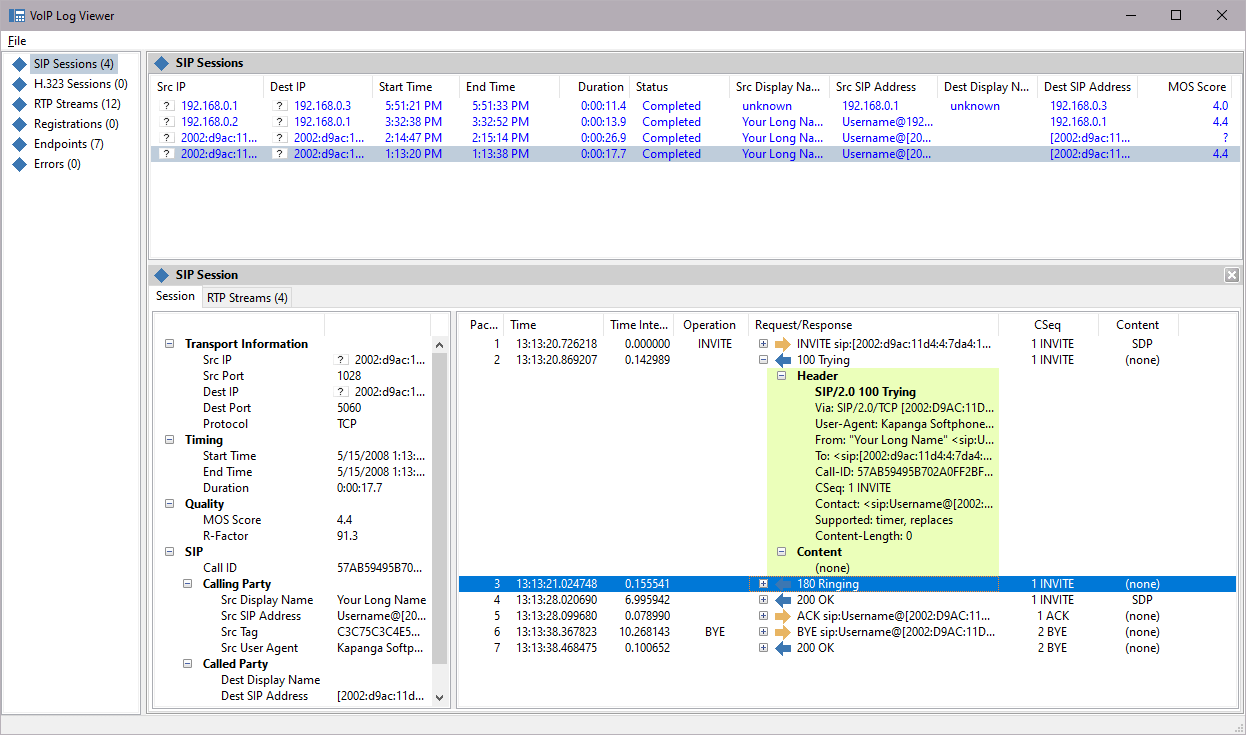Click the Call-ID header line in 100 Trying
Screen dimensions: 1246x735
pos(906,472)
